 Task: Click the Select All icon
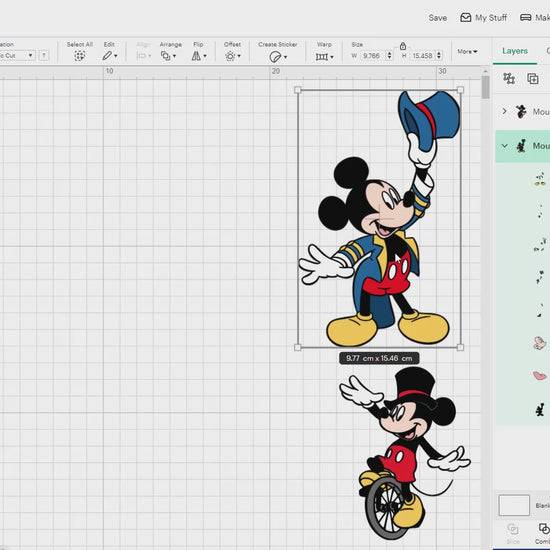(80, 56)
